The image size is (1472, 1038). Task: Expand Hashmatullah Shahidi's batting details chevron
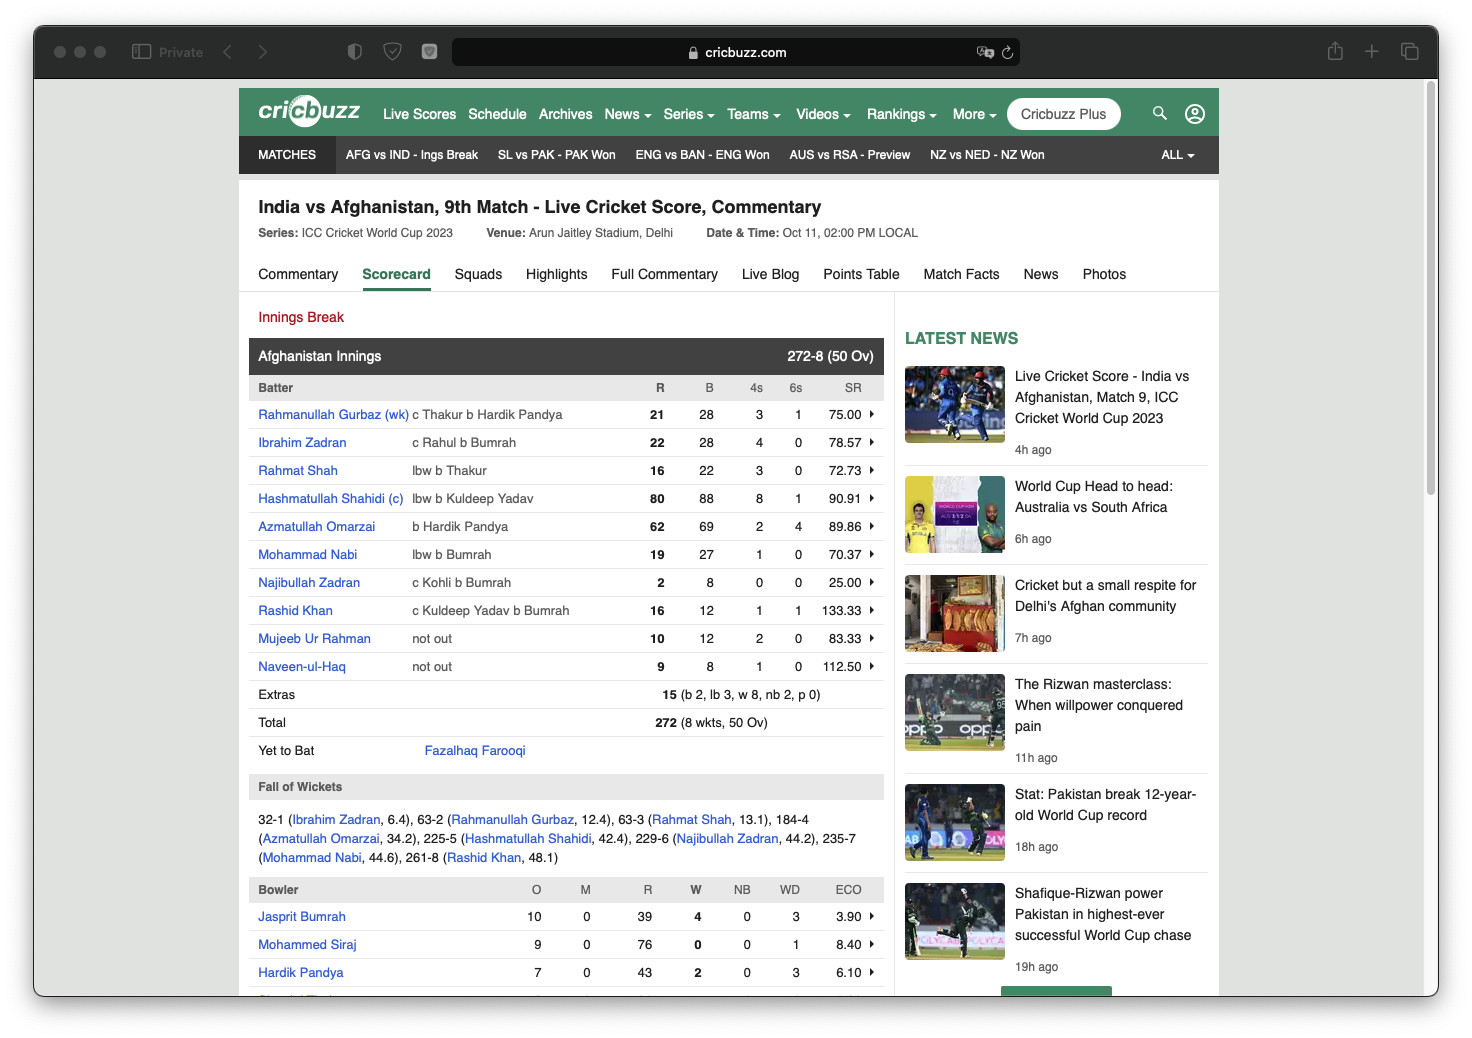(869, 498)
